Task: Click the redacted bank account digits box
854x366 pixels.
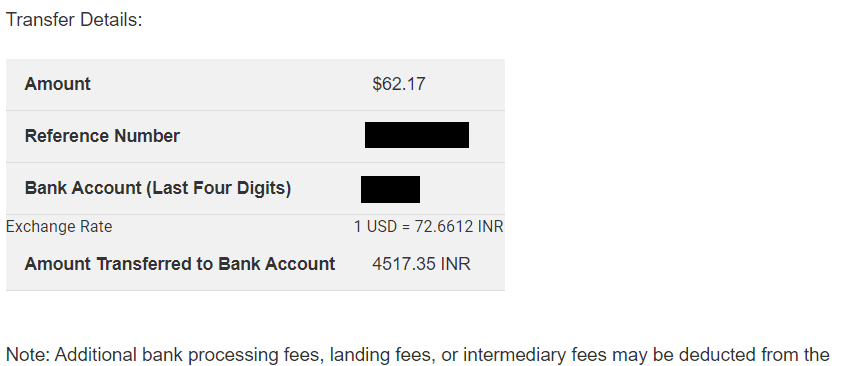Action: (391, 190)
